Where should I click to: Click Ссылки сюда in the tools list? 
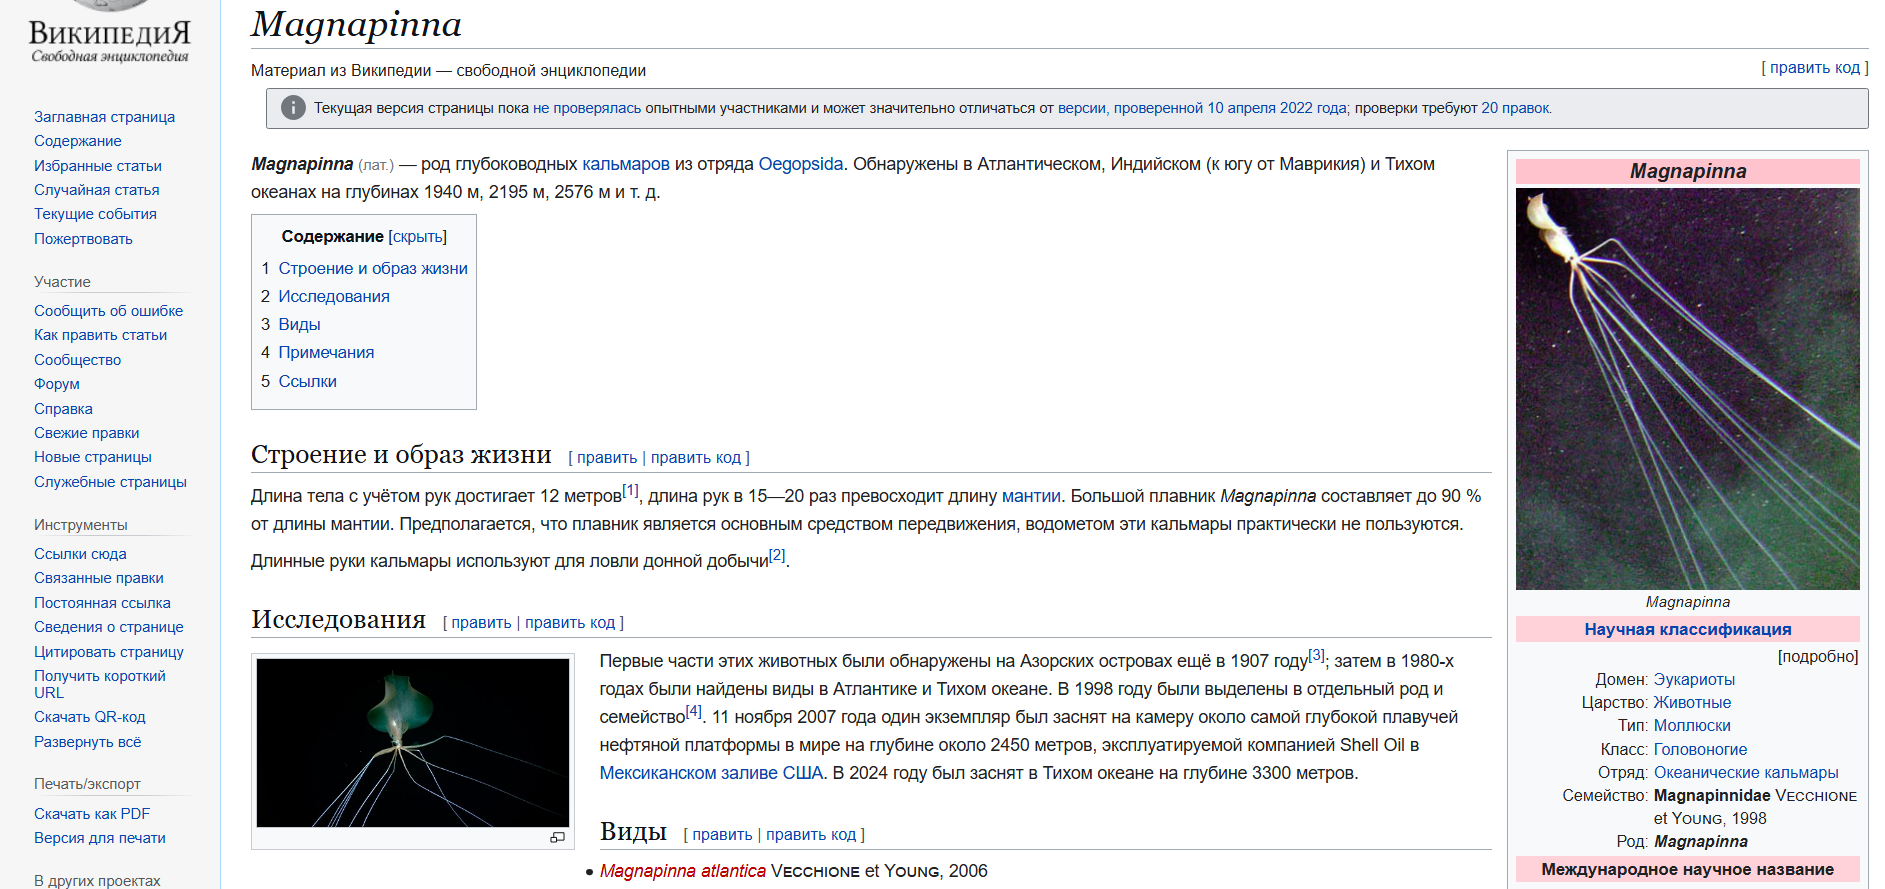click(80, 554)
